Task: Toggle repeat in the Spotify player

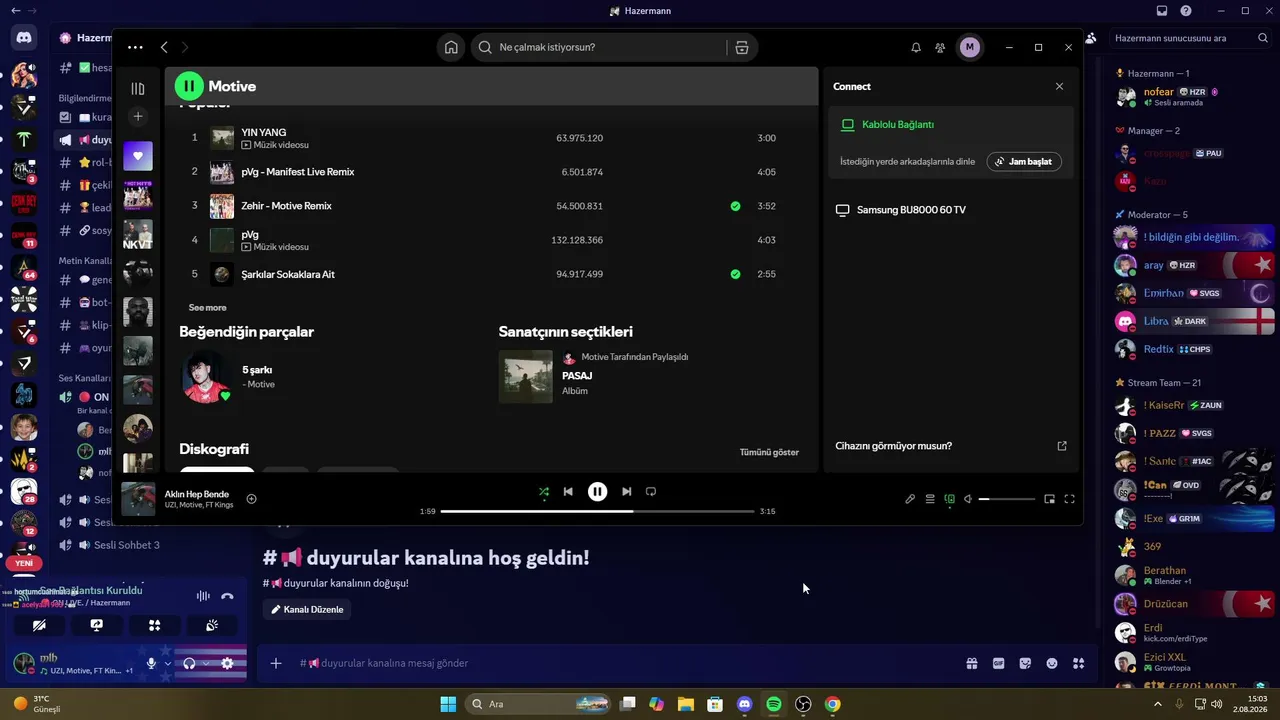Action: tap(651, 492)
